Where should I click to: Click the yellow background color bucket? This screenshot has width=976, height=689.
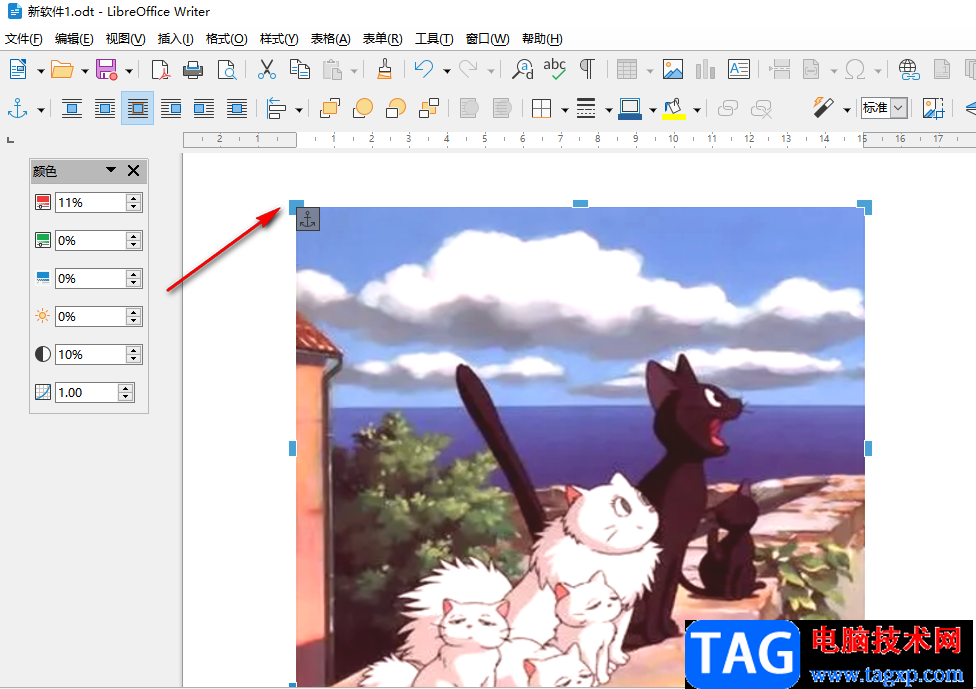[x=674, y=110]
